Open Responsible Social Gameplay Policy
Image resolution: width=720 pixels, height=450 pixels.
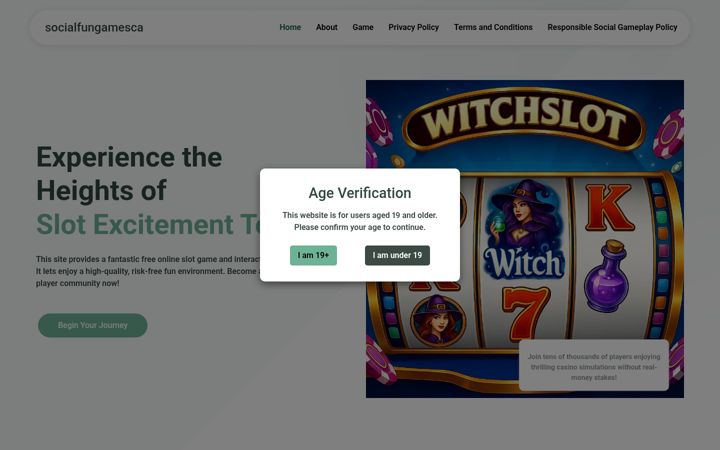[612, 27]
